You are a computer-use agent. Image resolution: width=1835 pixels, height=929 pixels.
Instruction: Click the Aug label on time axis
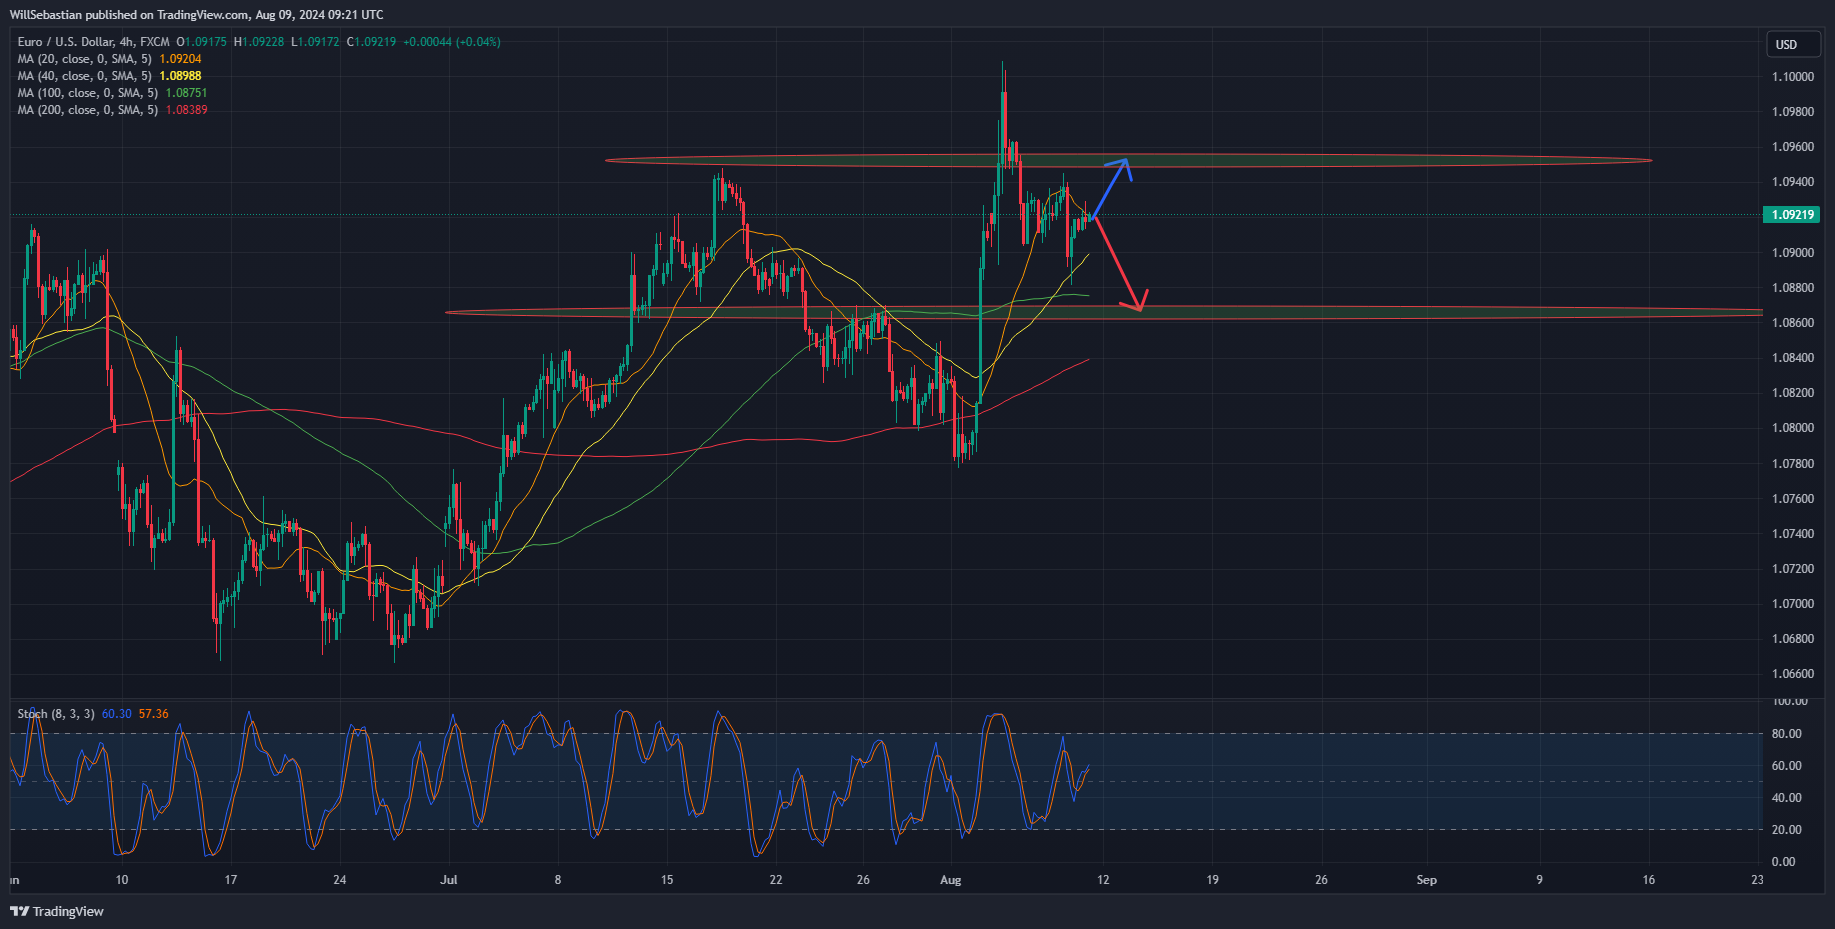pyautogui.click(x=951, y=880)
